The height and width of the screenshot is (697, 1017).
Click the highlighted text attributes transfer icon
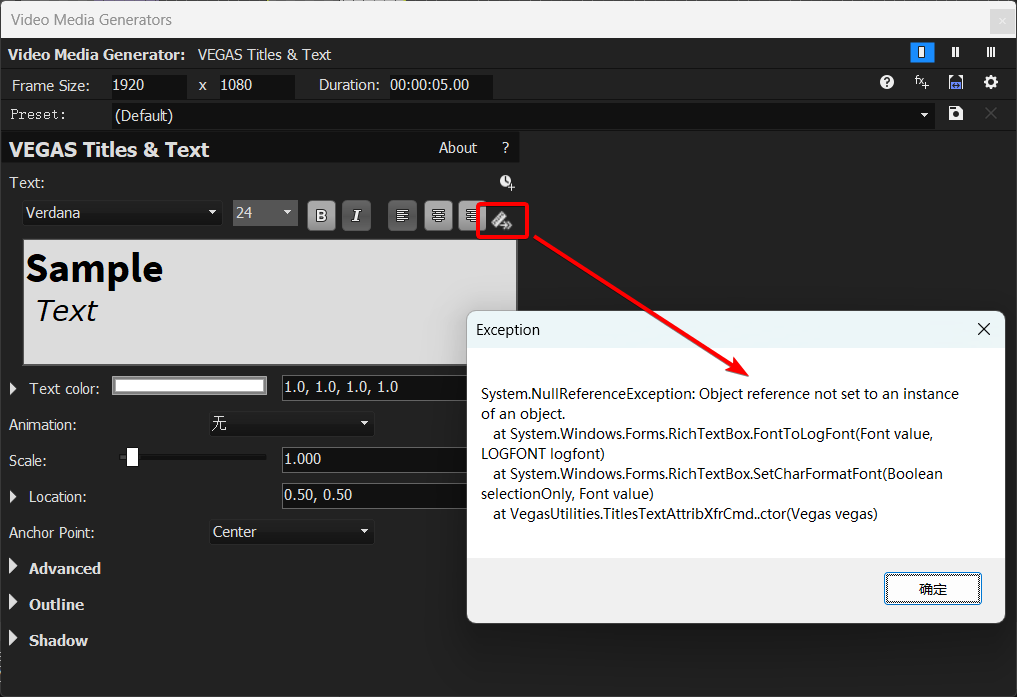pyautogui.click(x=502, y=218)
